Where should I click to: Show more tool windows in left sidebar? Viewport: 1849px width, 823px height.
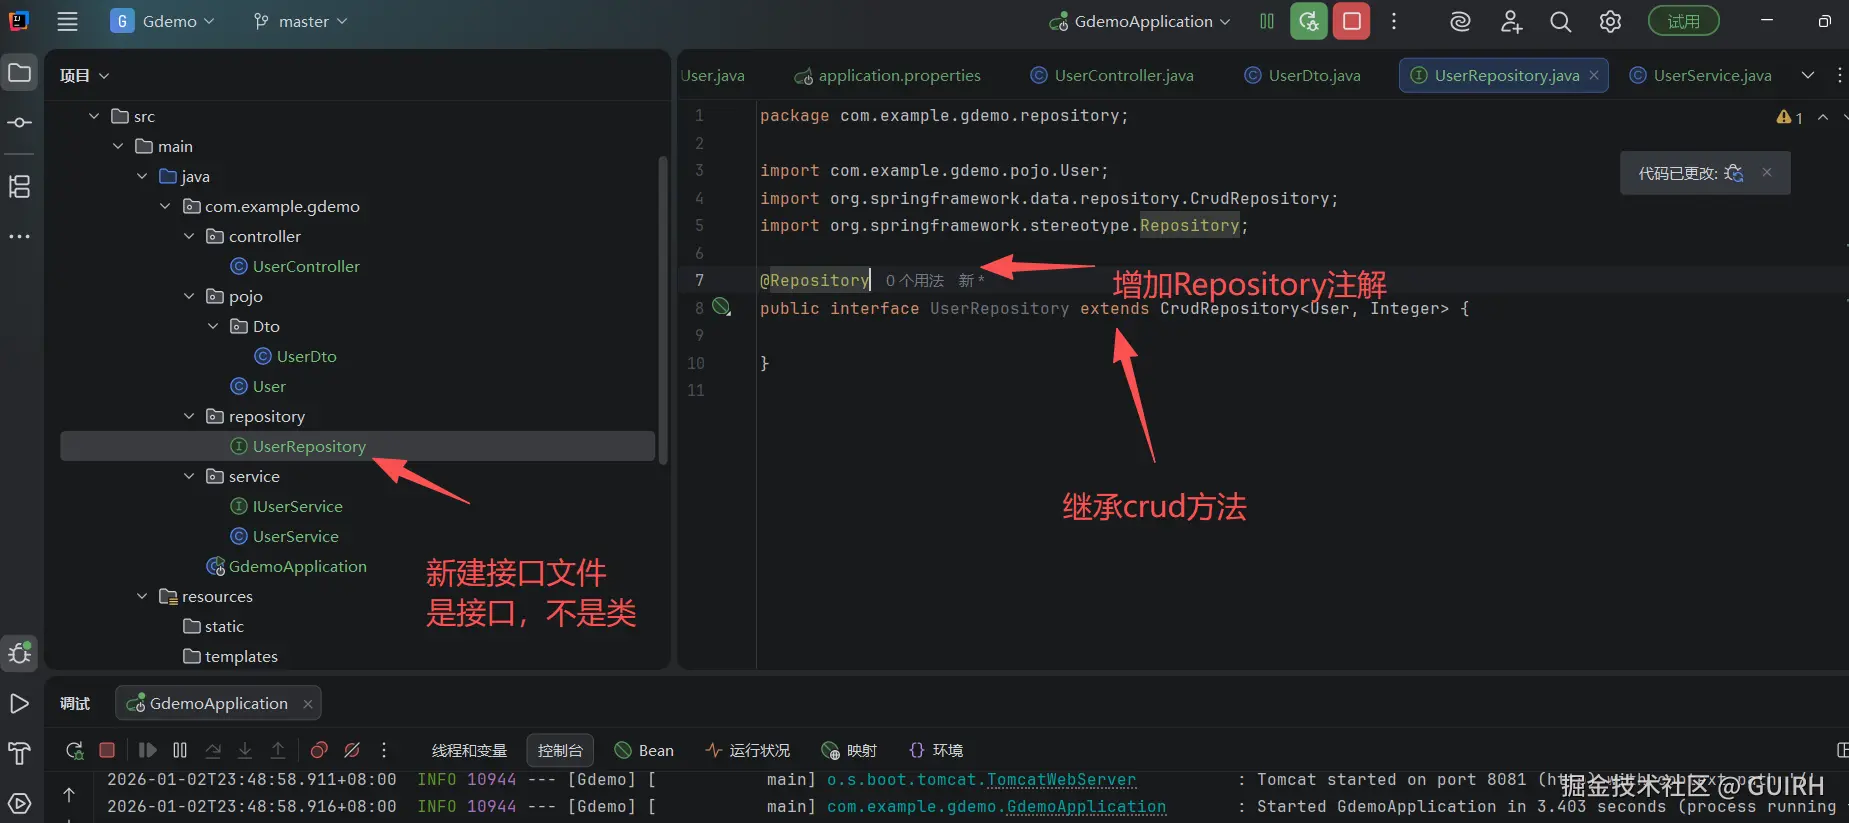coord(19,237)
